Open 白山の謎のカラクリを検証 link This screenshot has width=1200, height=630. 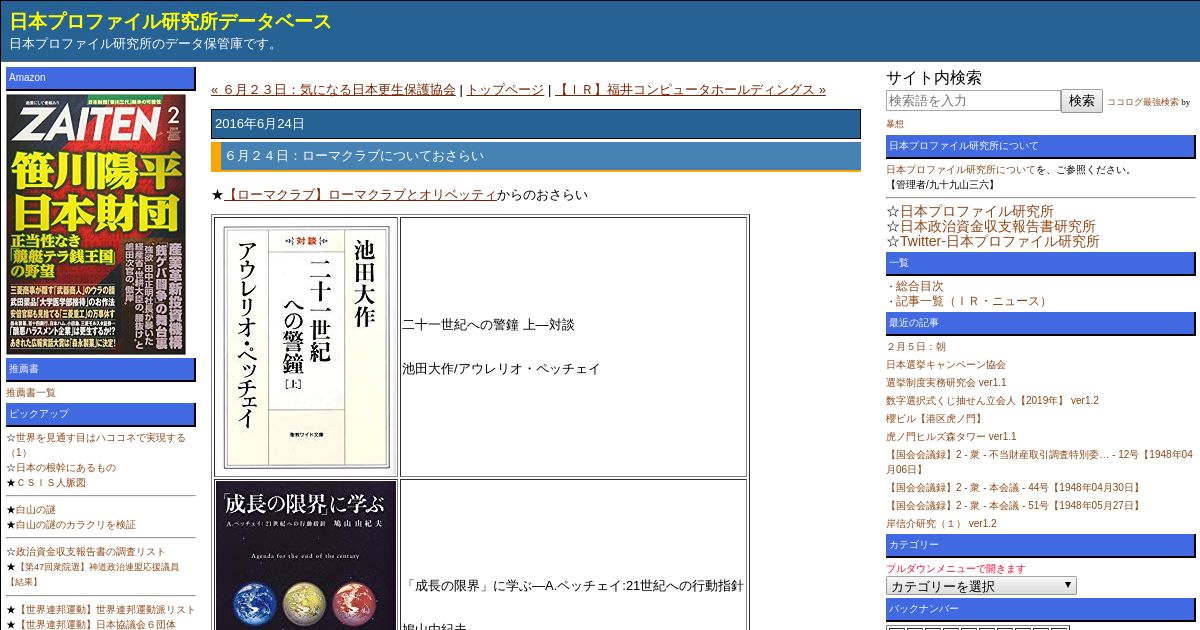click(76, 525)
